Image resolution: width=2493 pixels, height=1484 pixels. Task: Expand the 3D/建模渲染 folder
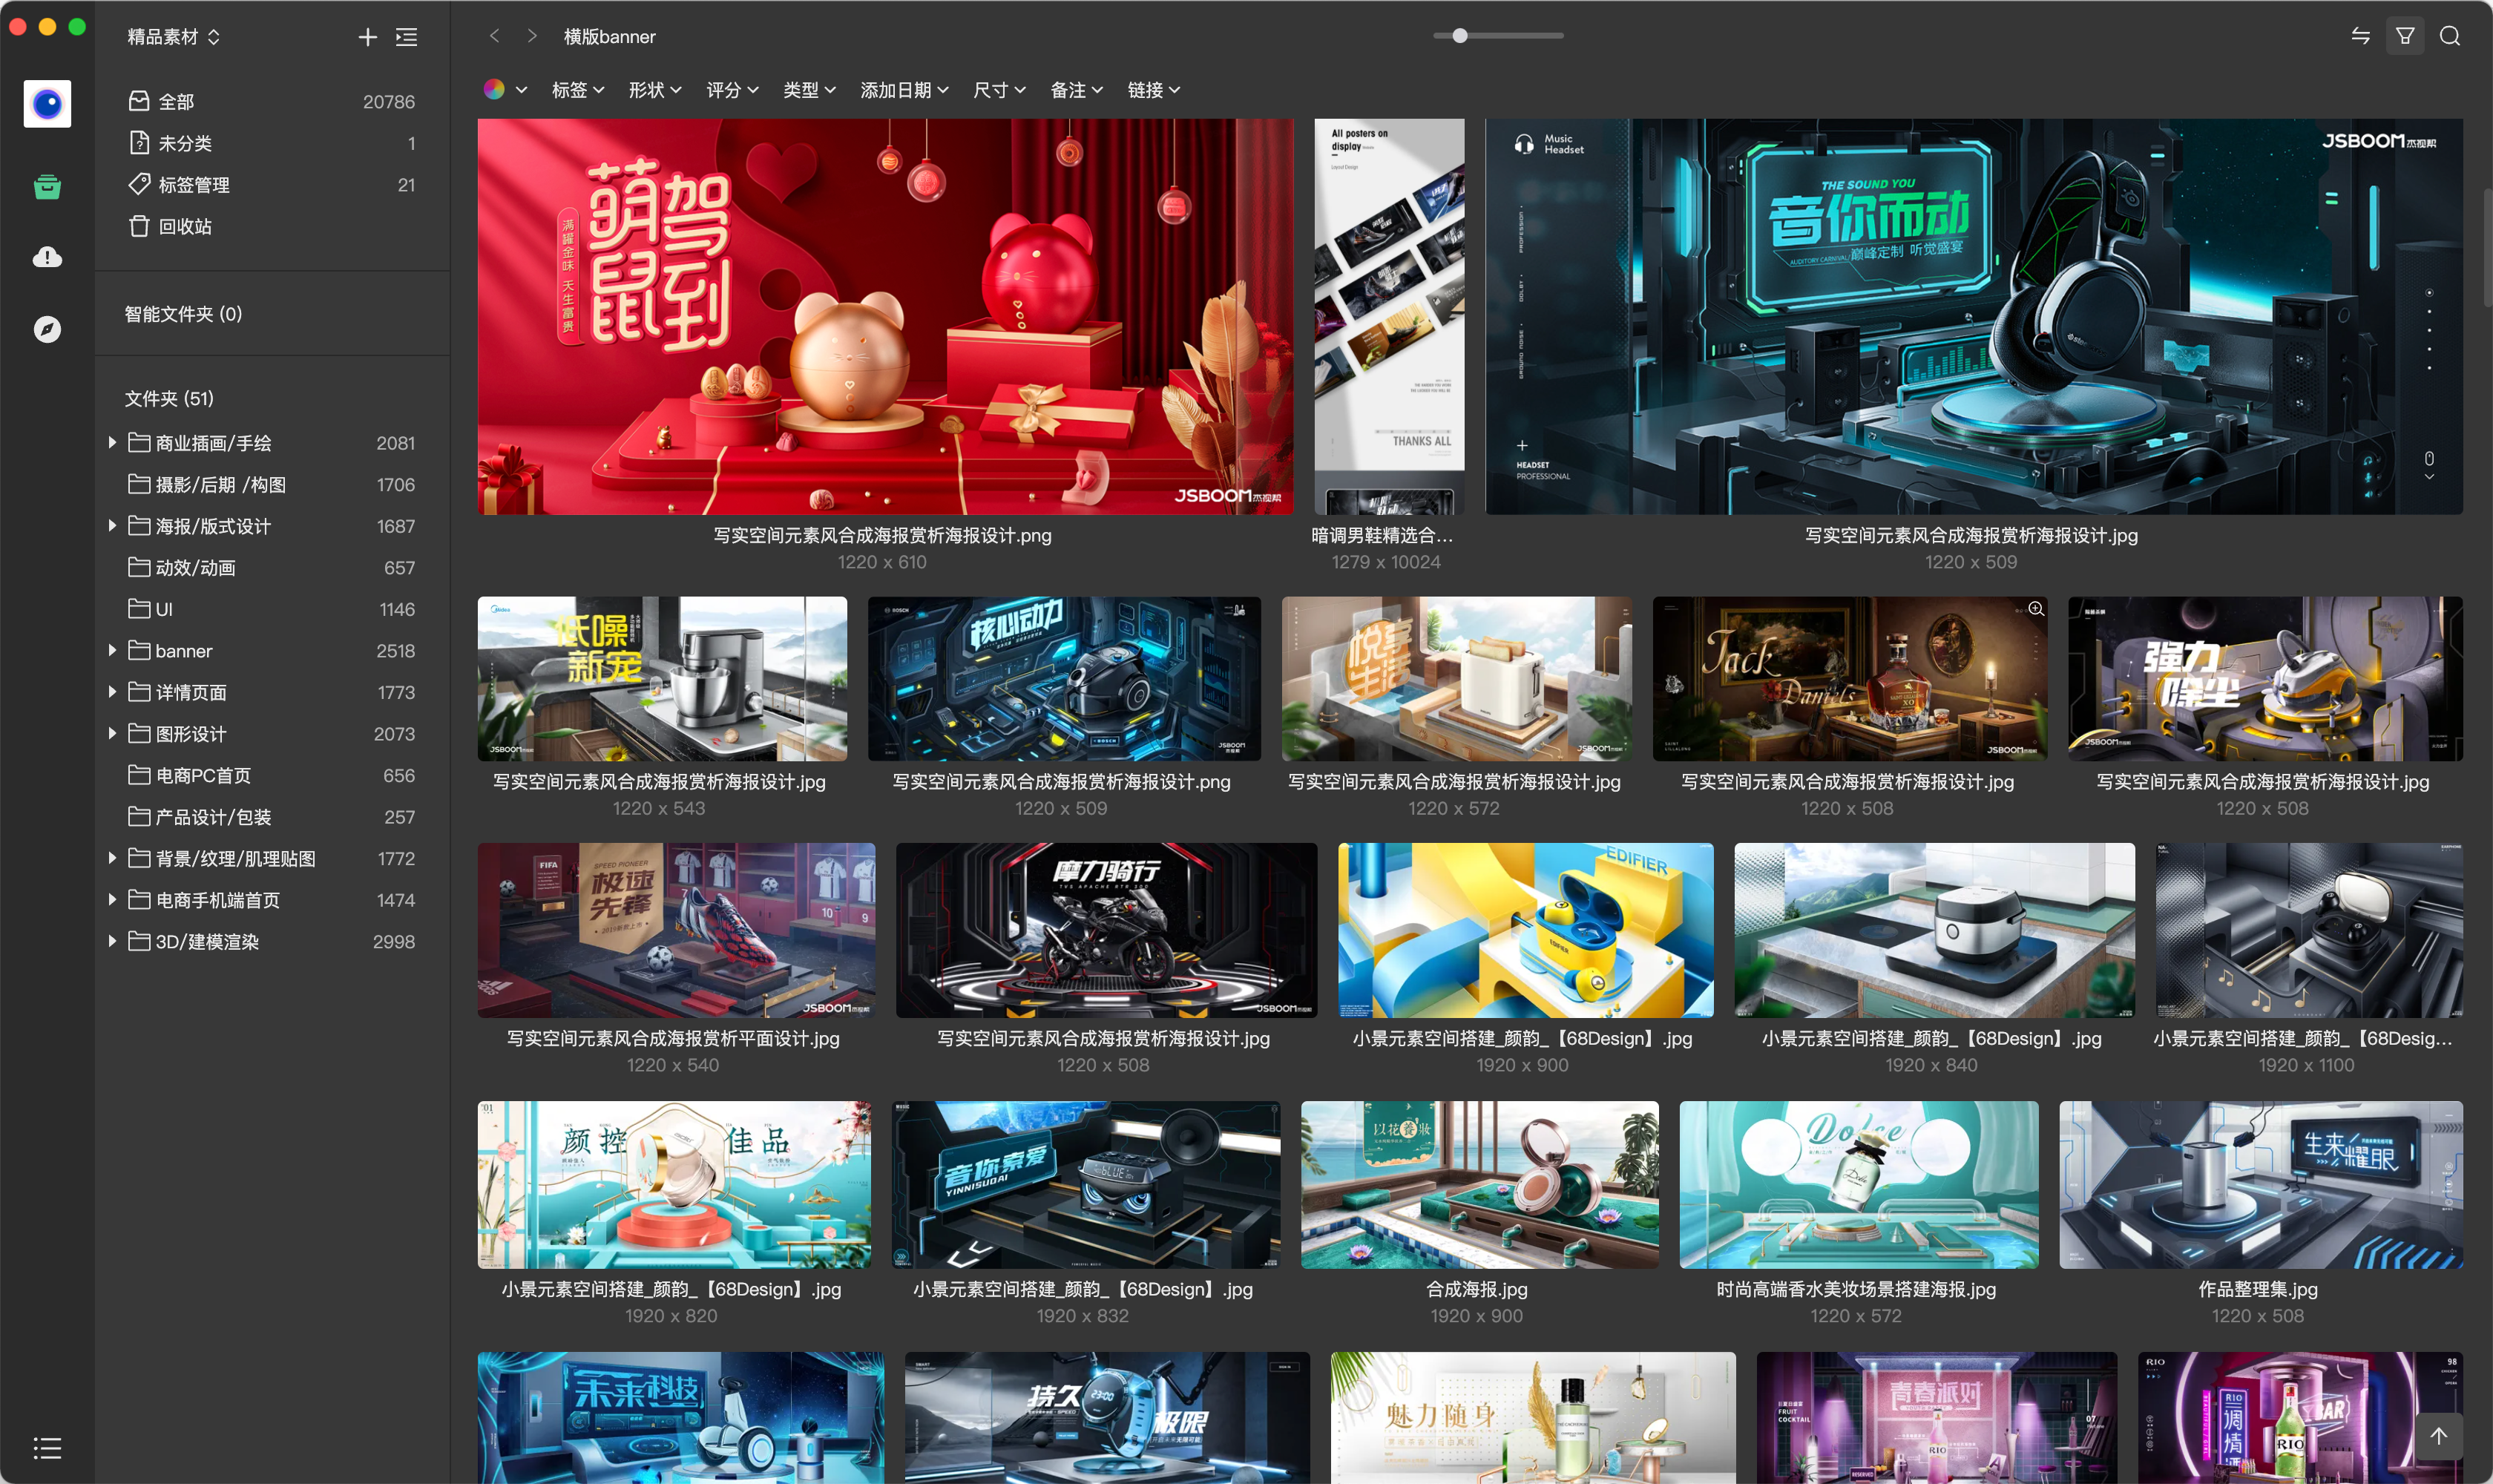(x=112, y=942)
